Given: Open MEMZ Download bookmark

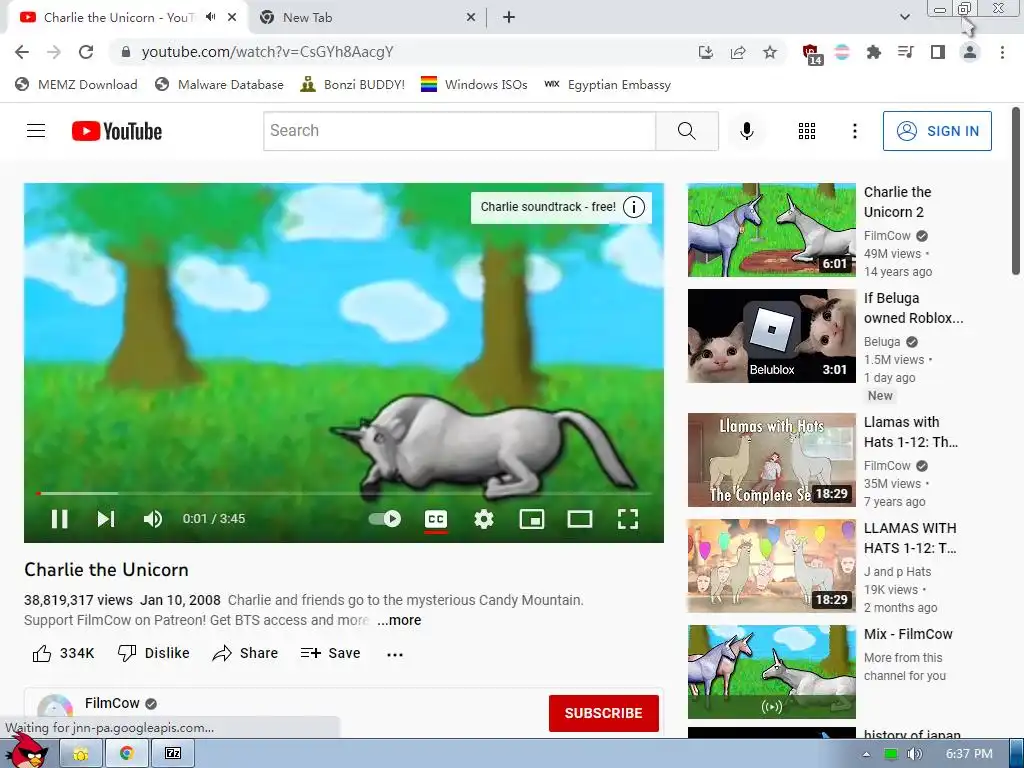Looking at the screenshot, I should (76, 85).
